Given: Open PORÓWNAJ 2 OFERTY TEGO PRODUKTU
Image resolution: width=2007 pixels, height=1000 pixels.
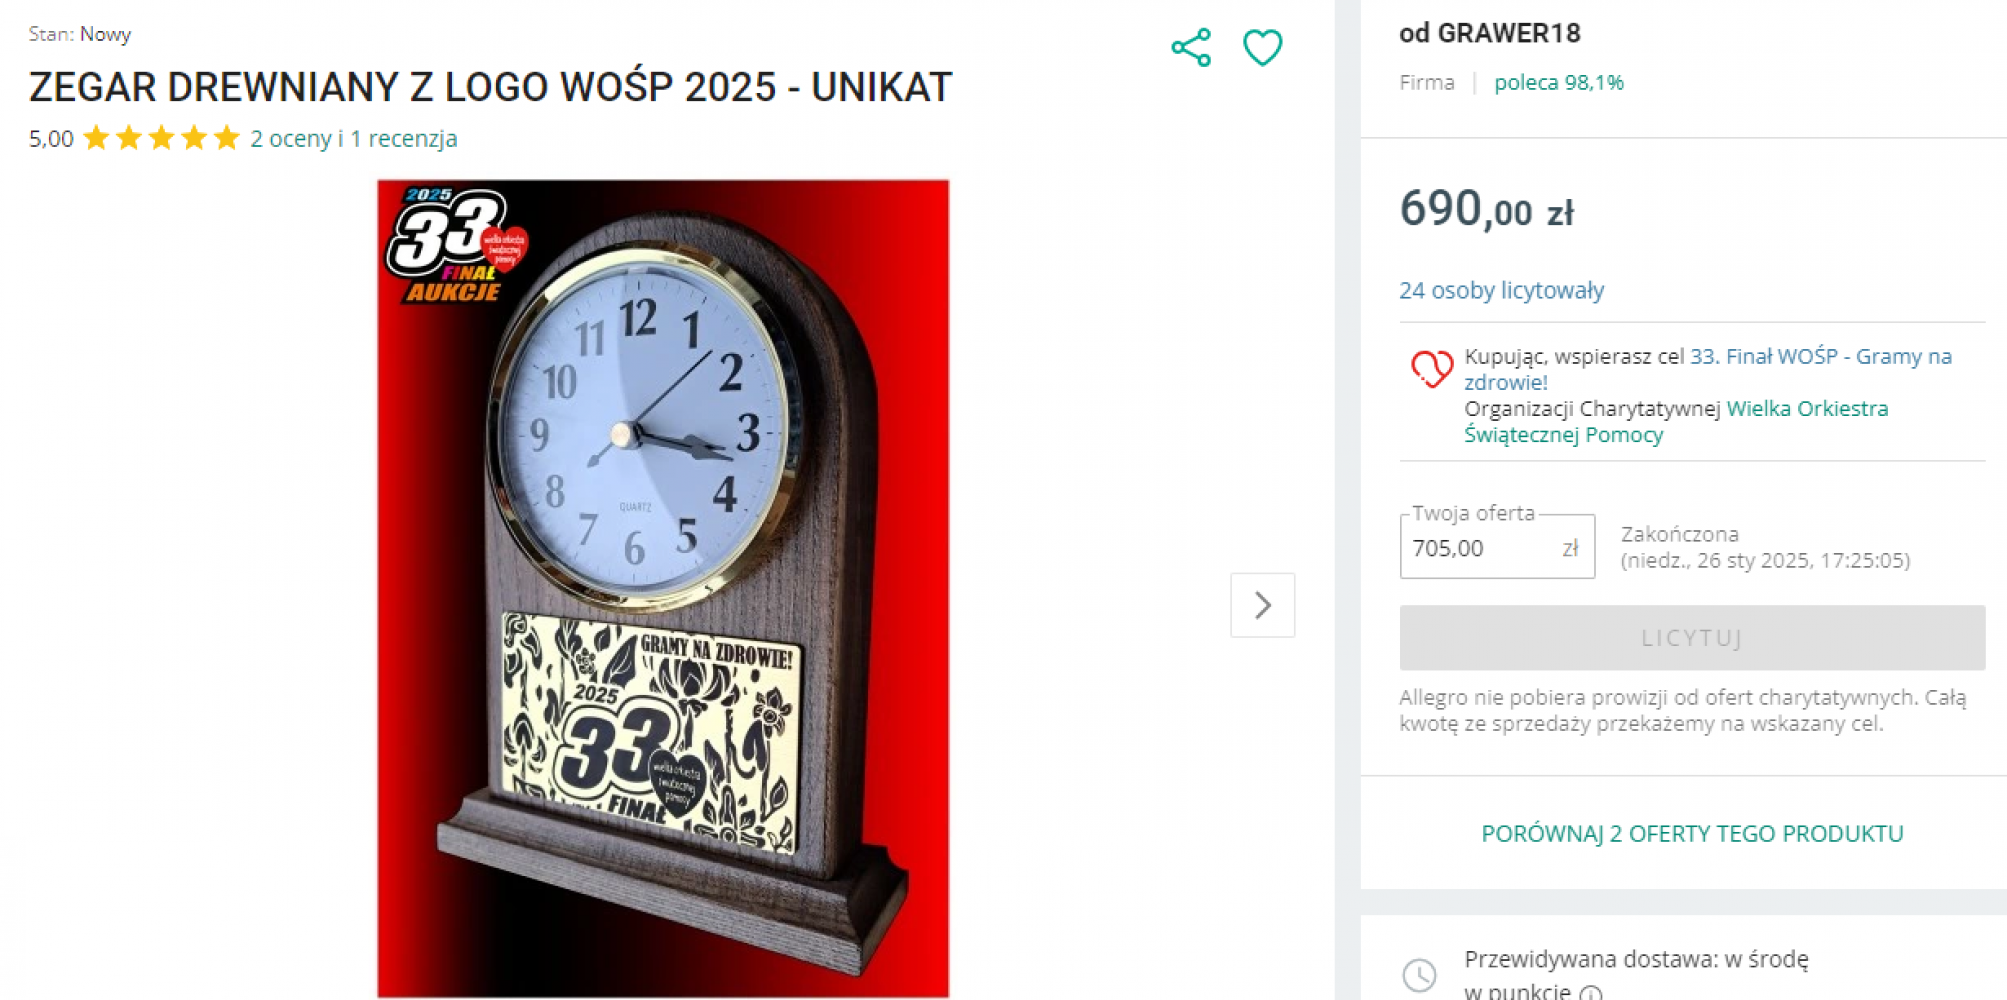Looking at the screenshot, I should 1692,834.
